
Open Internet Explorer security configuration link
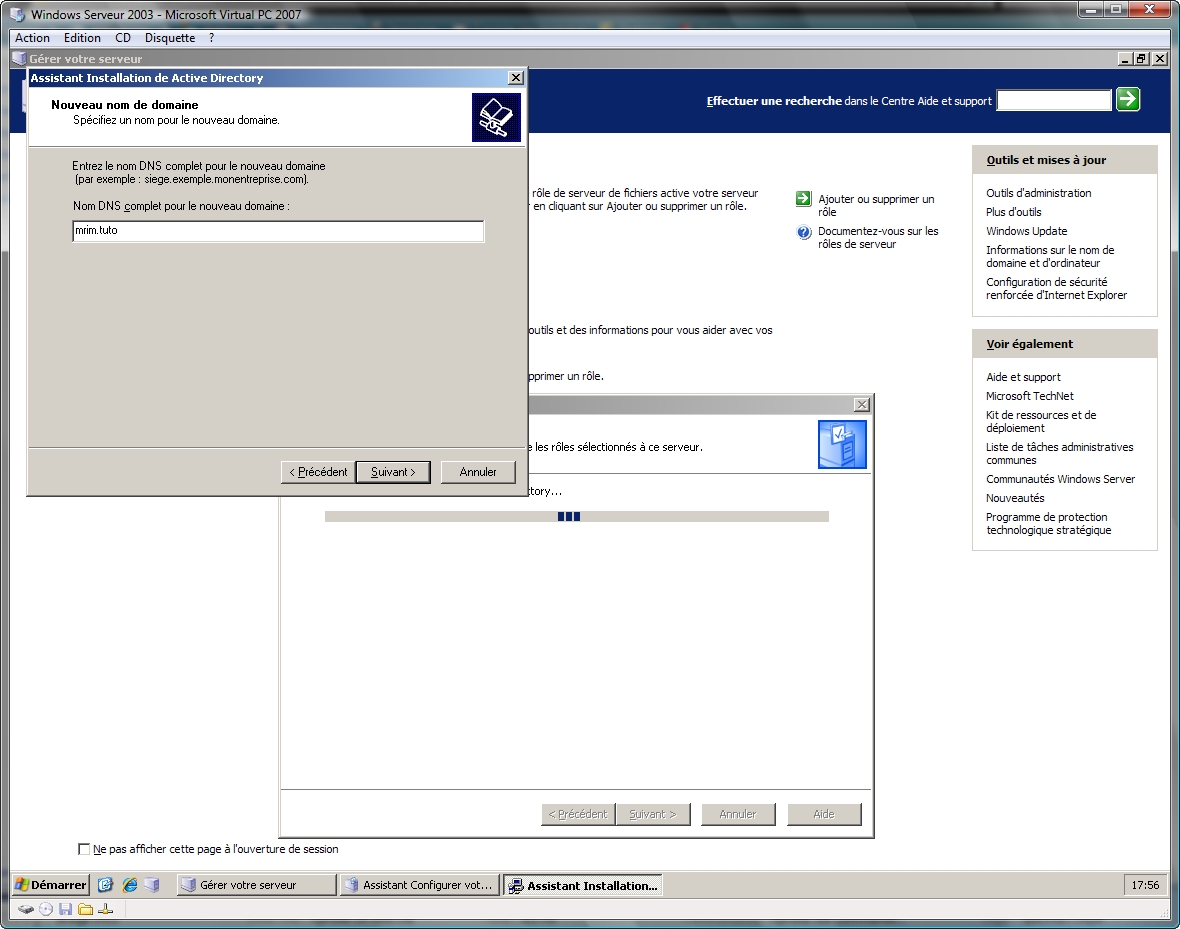pyautogui.click(x=1057, y=288)
